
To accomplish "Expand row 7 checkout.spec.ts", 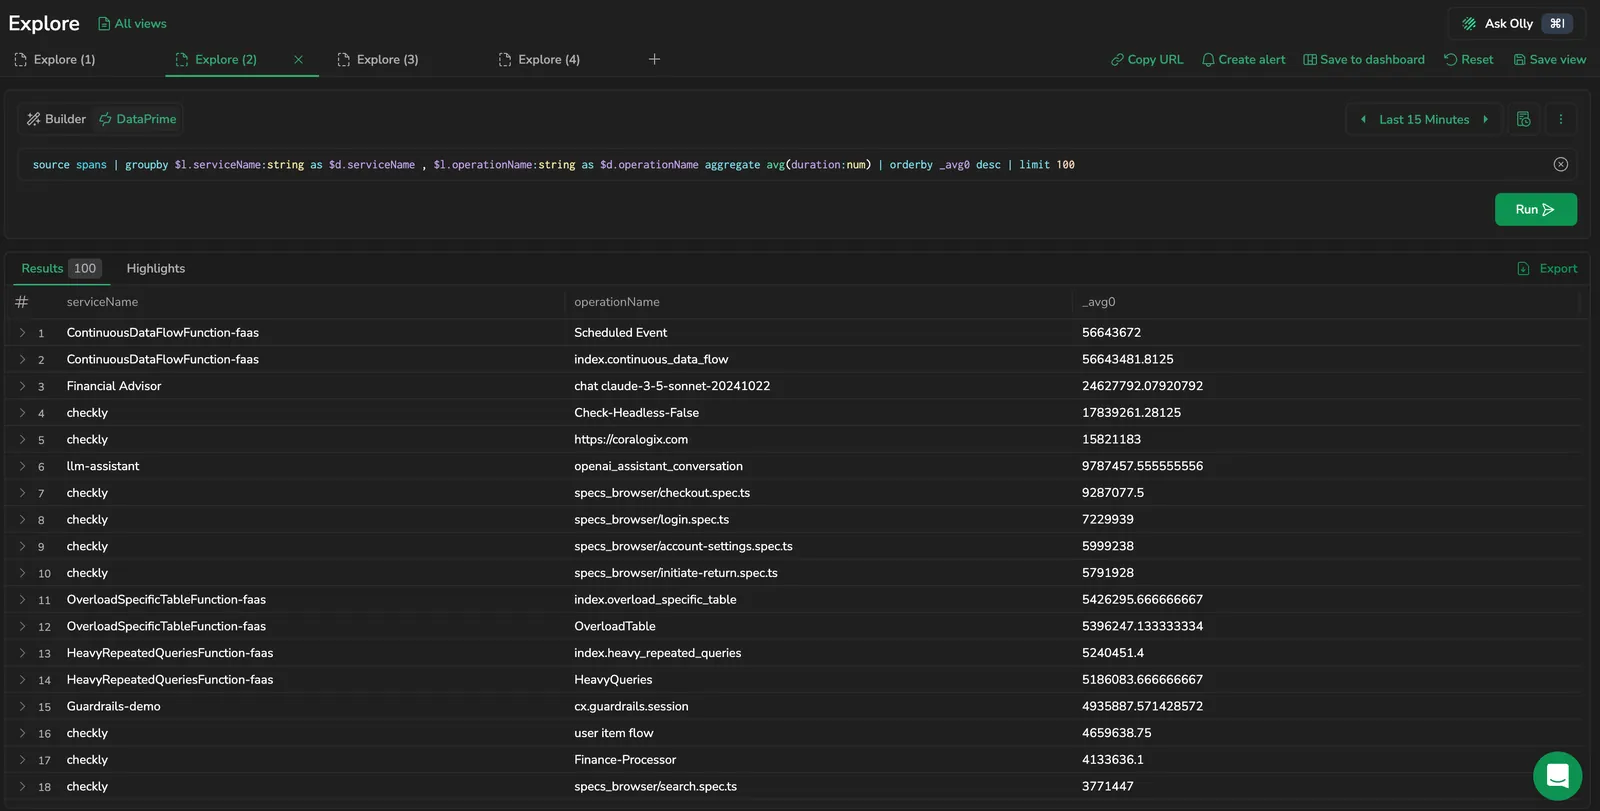I will pos(22,493).
